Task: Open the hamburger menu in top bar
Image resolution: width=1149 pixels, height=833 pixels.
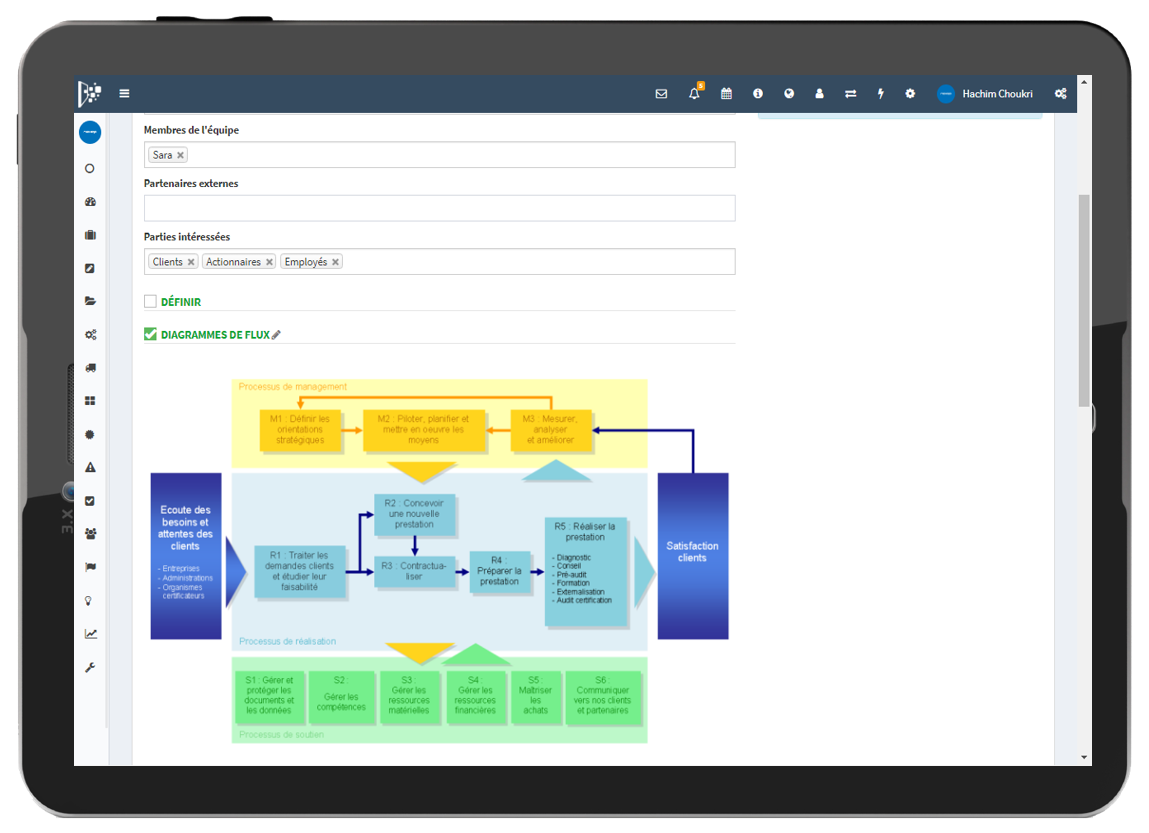Action: 125,94
